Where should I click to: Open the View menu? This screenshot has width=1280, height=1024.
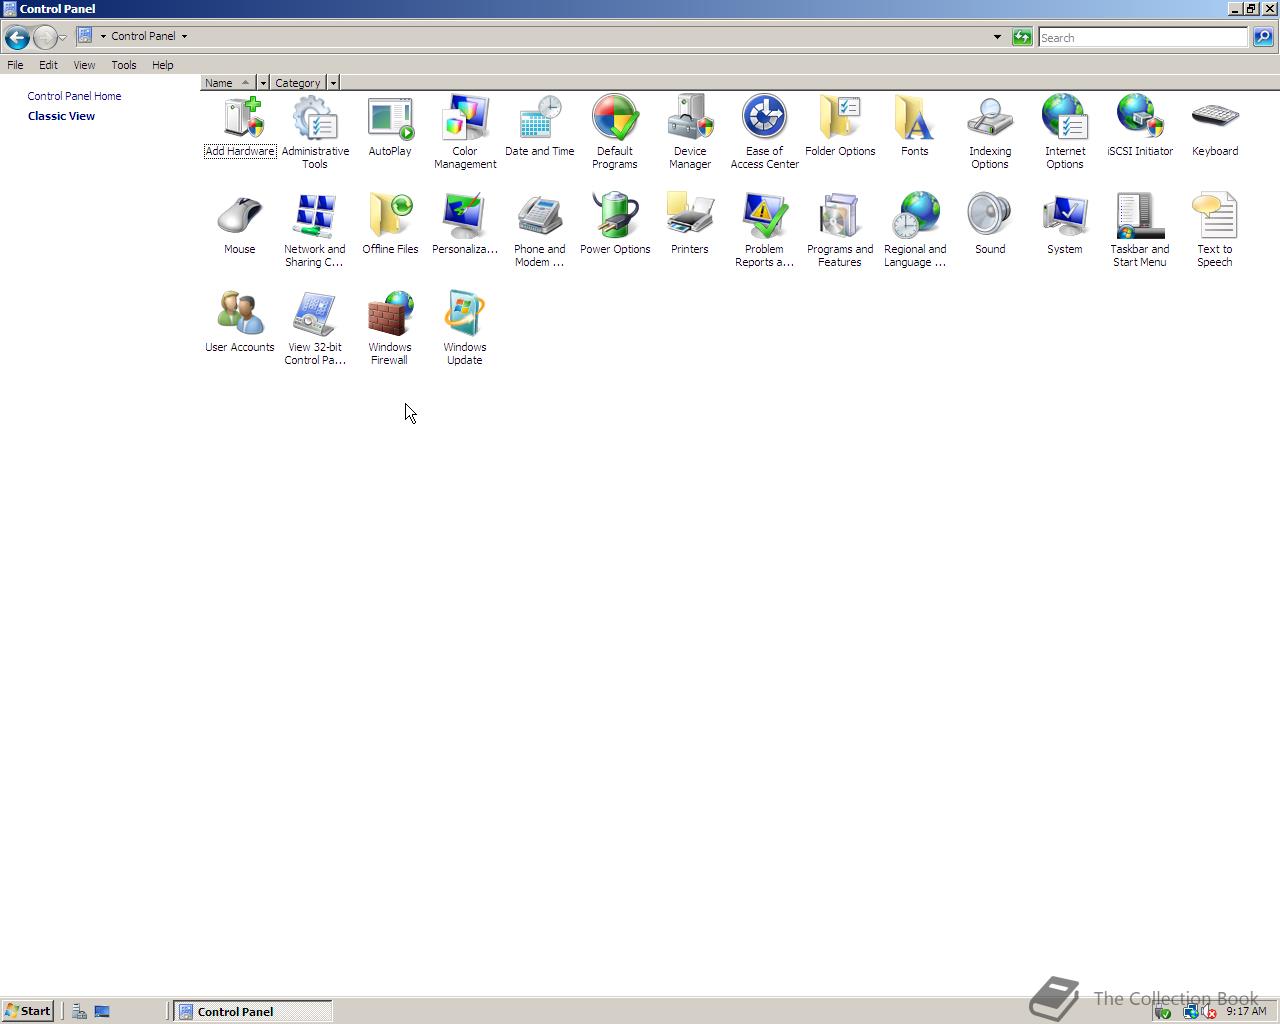coord(84,65)
